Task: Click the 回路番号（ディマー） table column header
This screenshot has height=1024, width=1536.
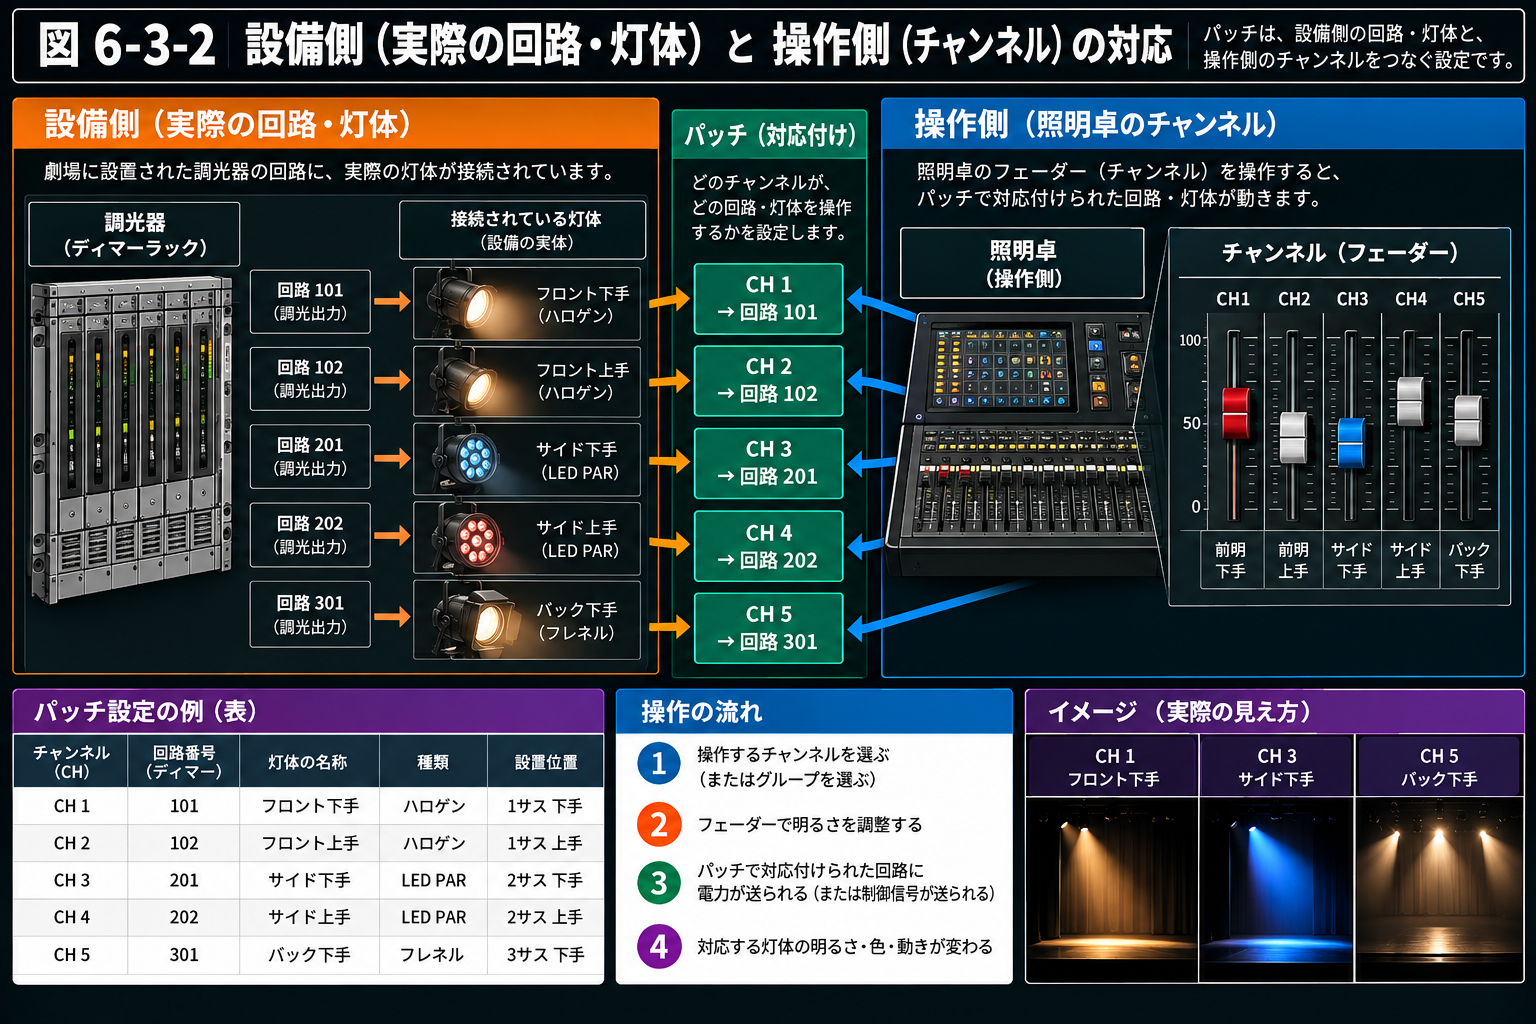Action: 184,762
